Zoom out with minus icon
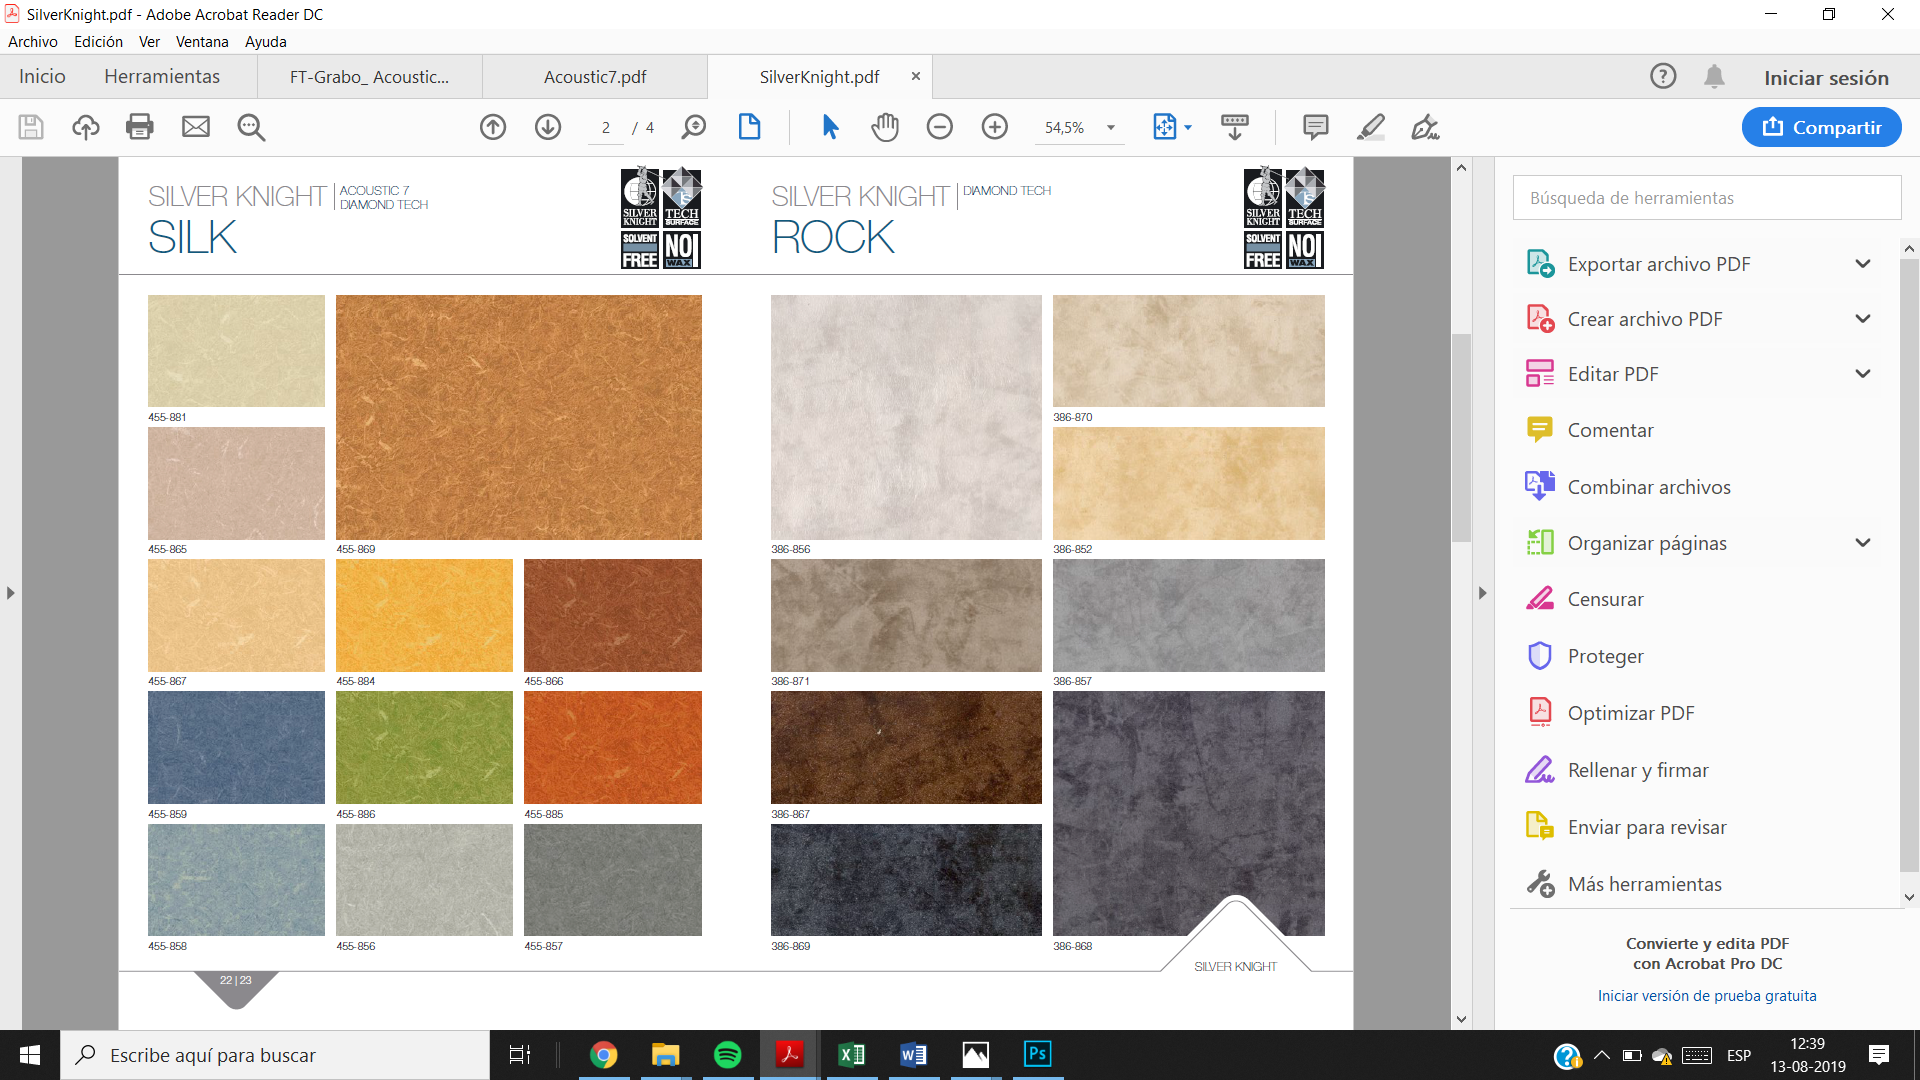1920x1080 pixels. click(940, 127)
